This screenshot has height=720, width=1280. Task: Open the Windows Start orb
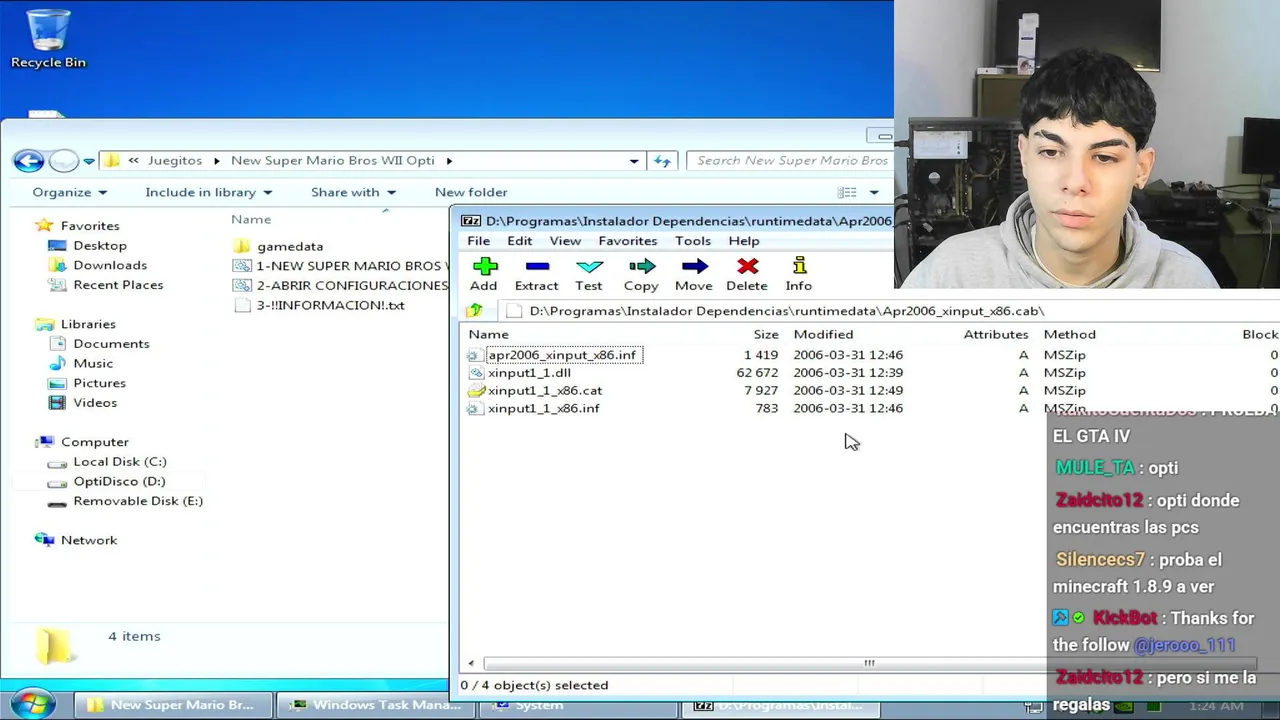click(x=32, y=704)
